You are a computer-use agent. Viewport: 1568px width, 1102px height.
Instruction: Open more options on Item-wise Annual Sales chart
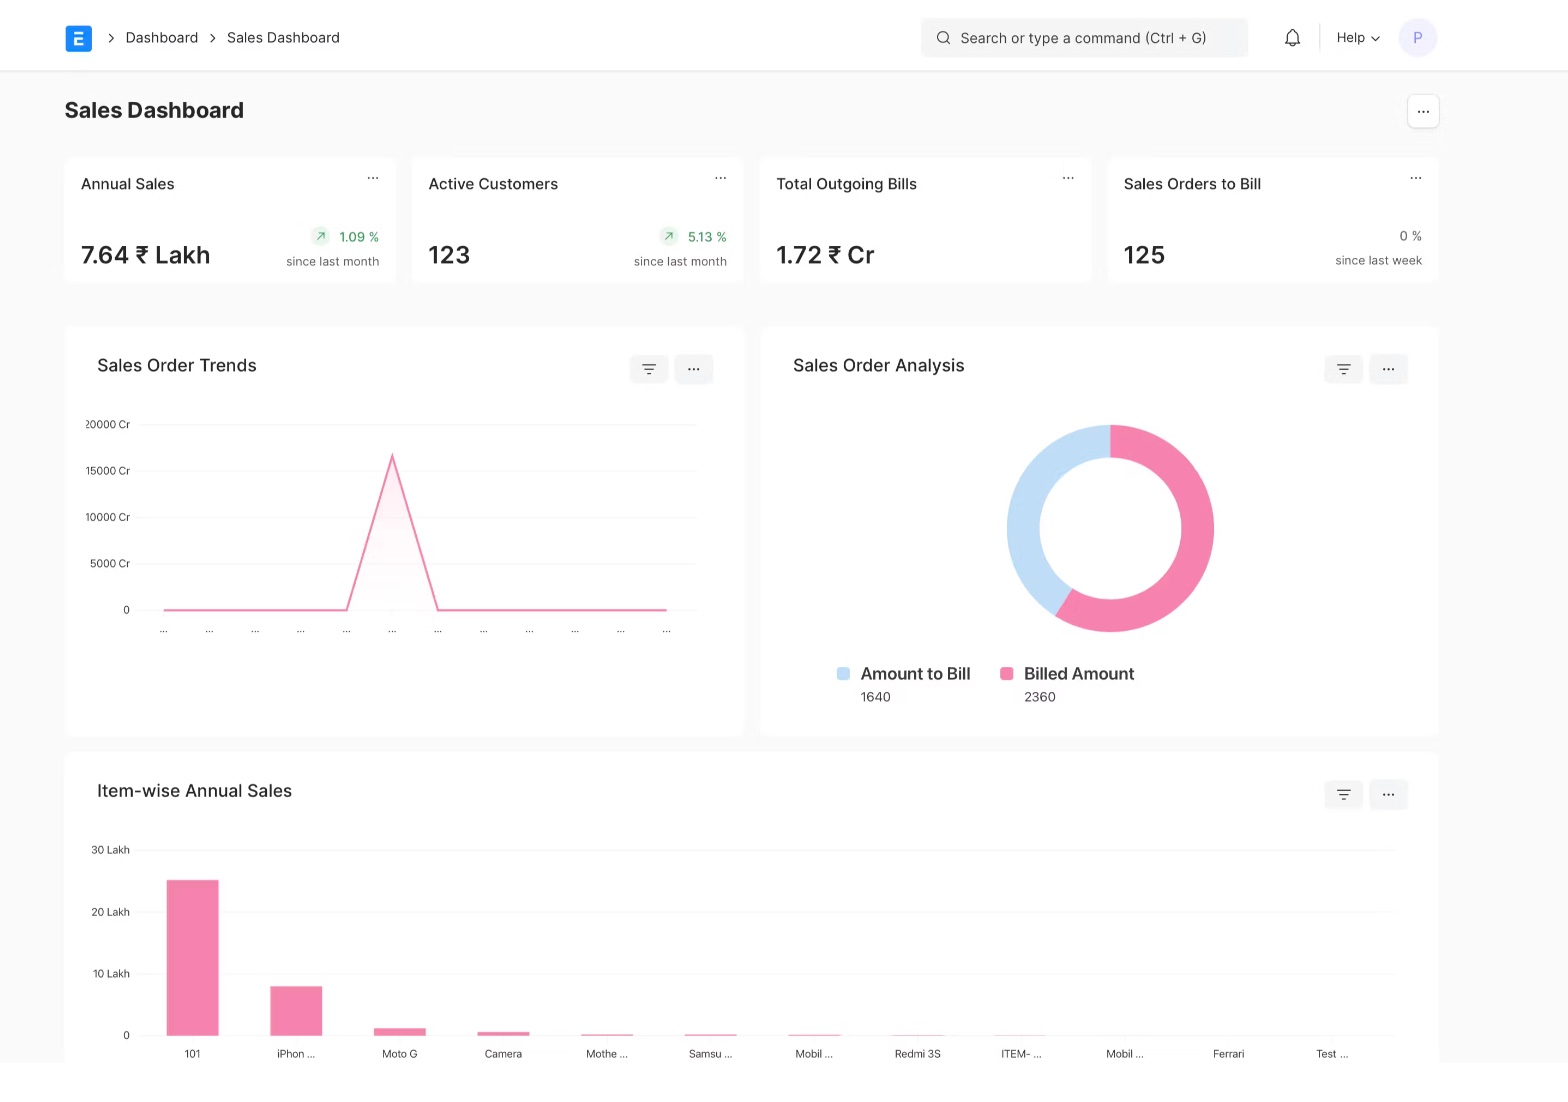point(1388,794)
